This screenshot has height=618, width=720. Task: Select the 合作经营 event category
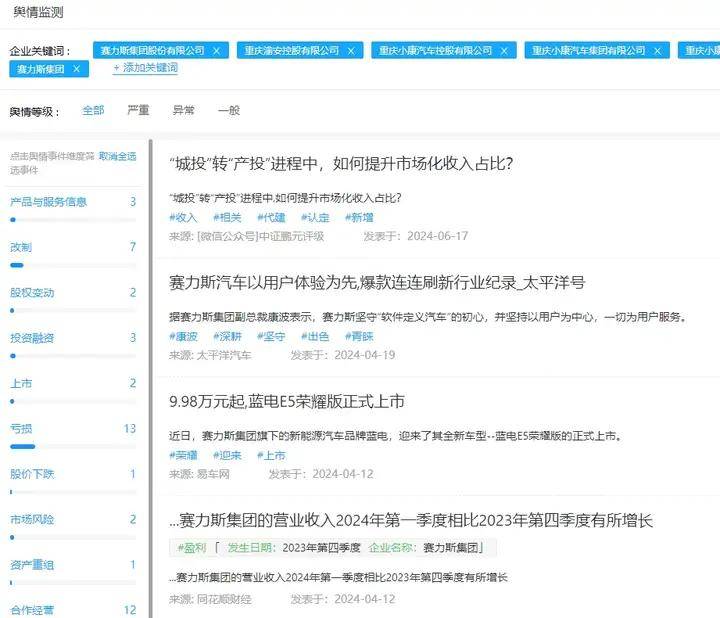click(x=32, y=610)
